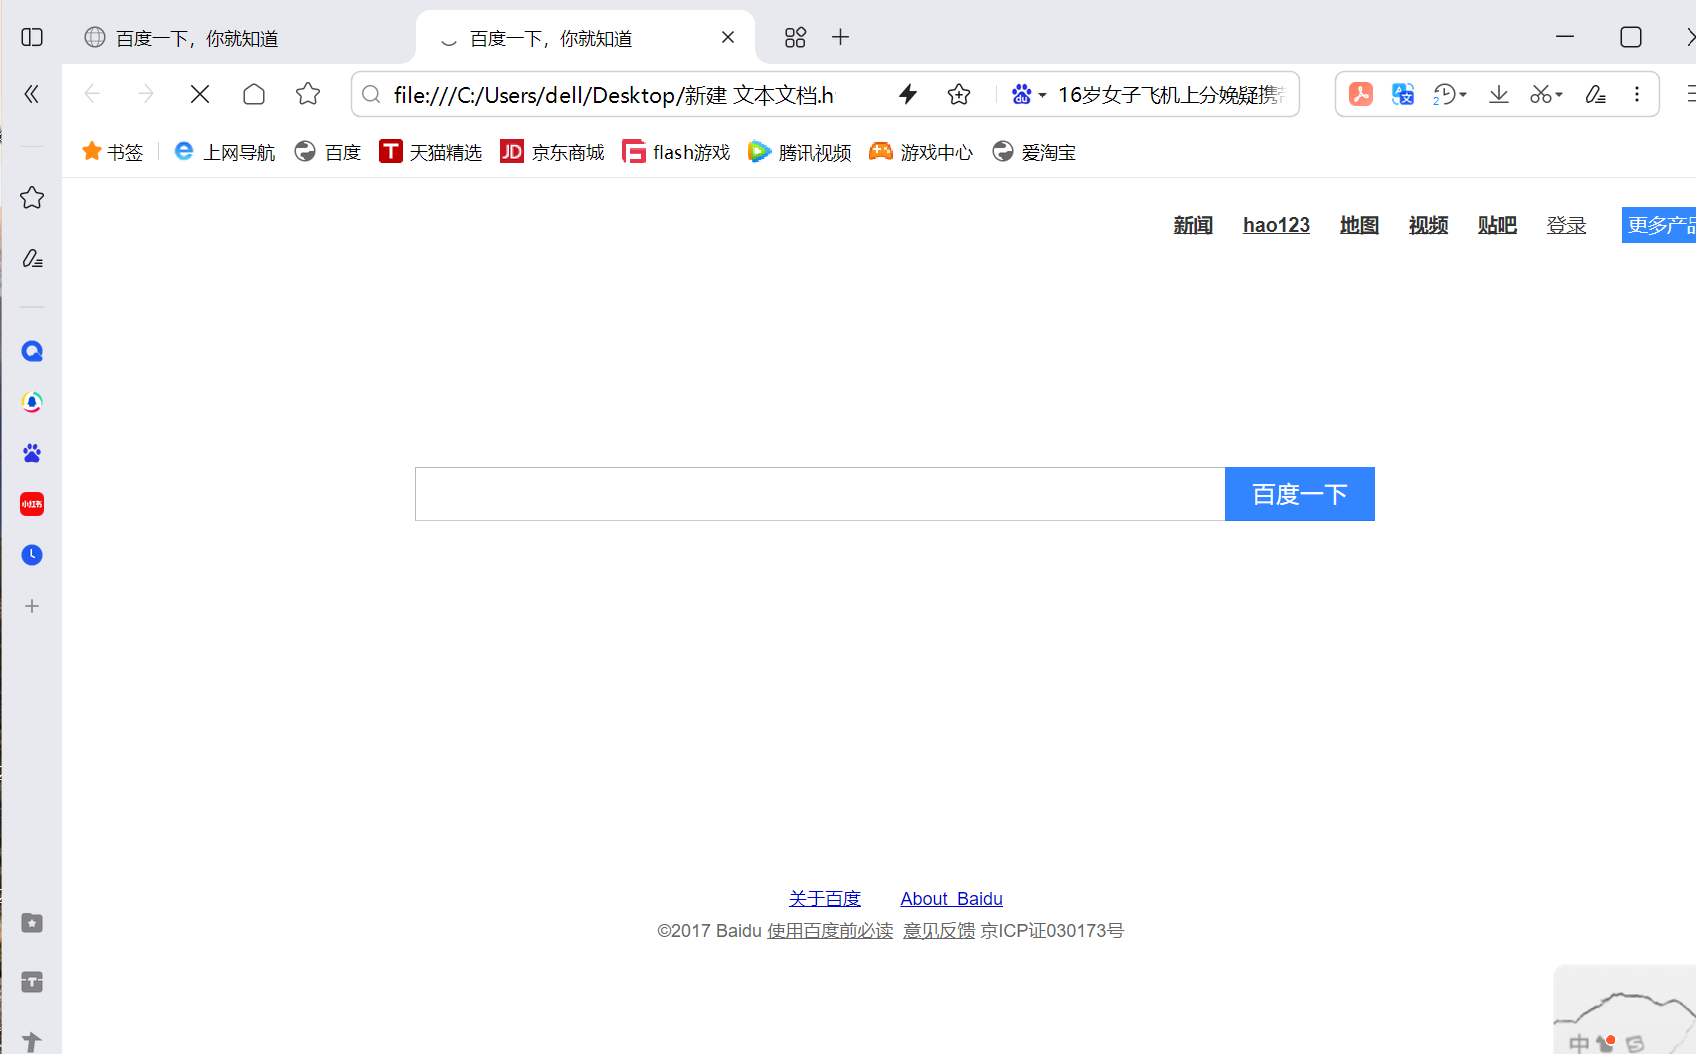The height and width of the screenshot is (1054, 1696).
Task: Open sidebar red 小红书 icon
Action: (x=32, y=504)
